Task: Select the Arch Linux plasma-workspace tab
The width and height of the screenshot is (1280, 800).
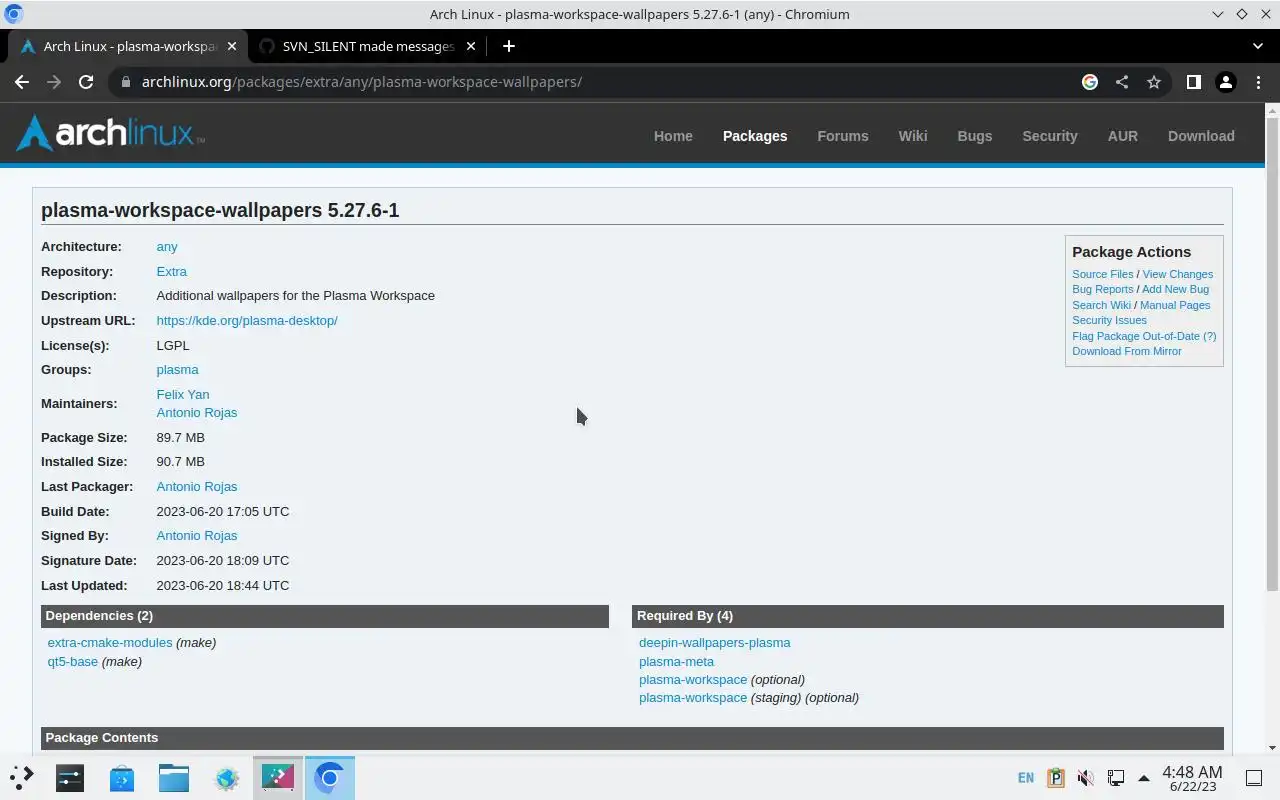Action: [x=128, y=46]
